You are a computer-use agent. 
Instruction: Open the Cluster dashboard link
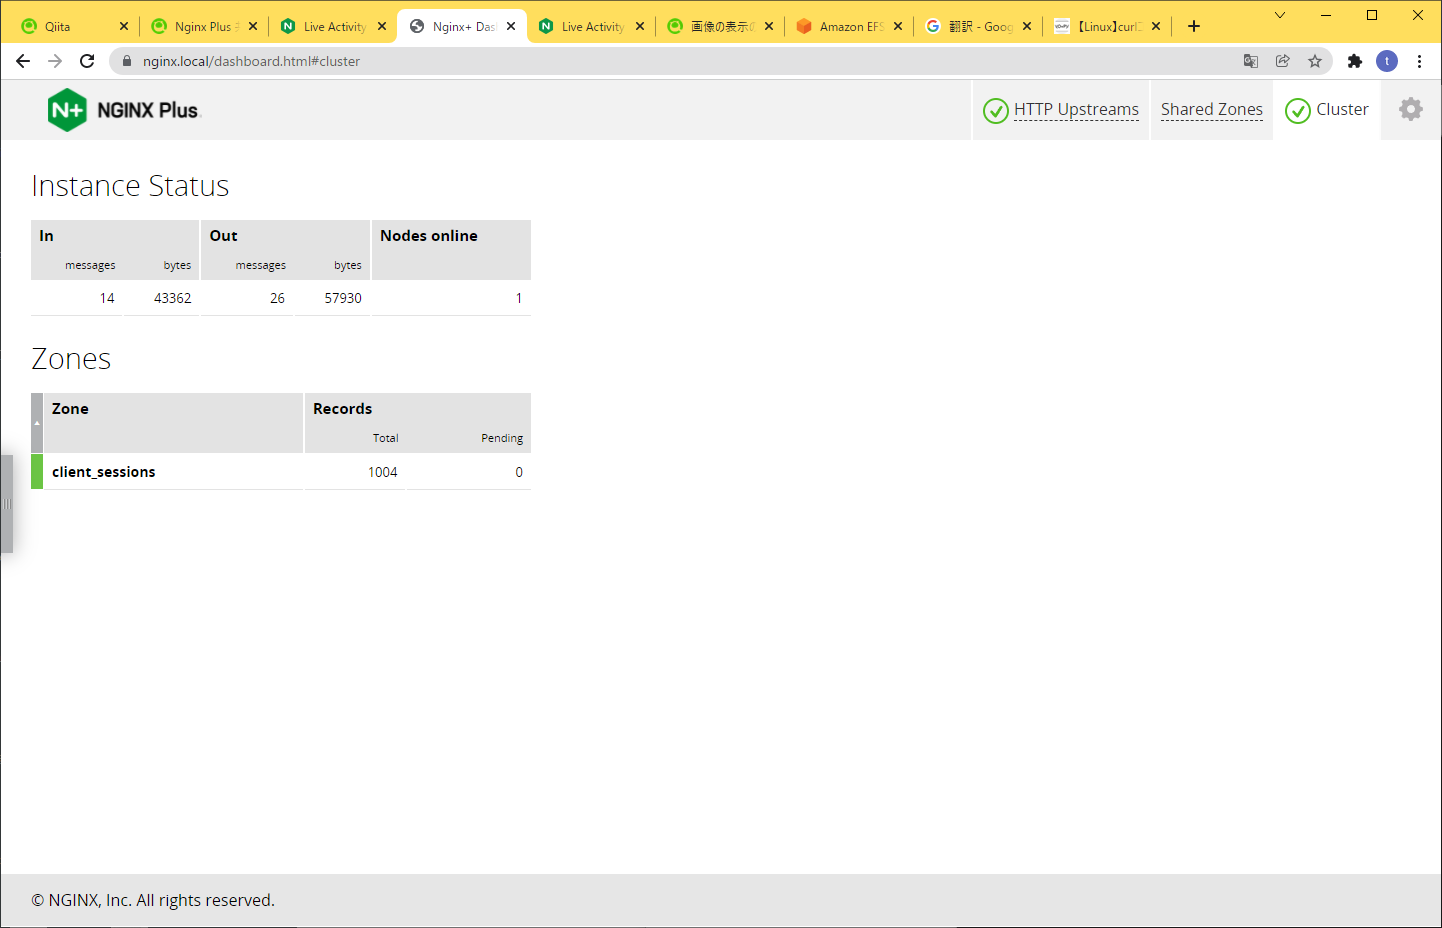click(1342, 109)
